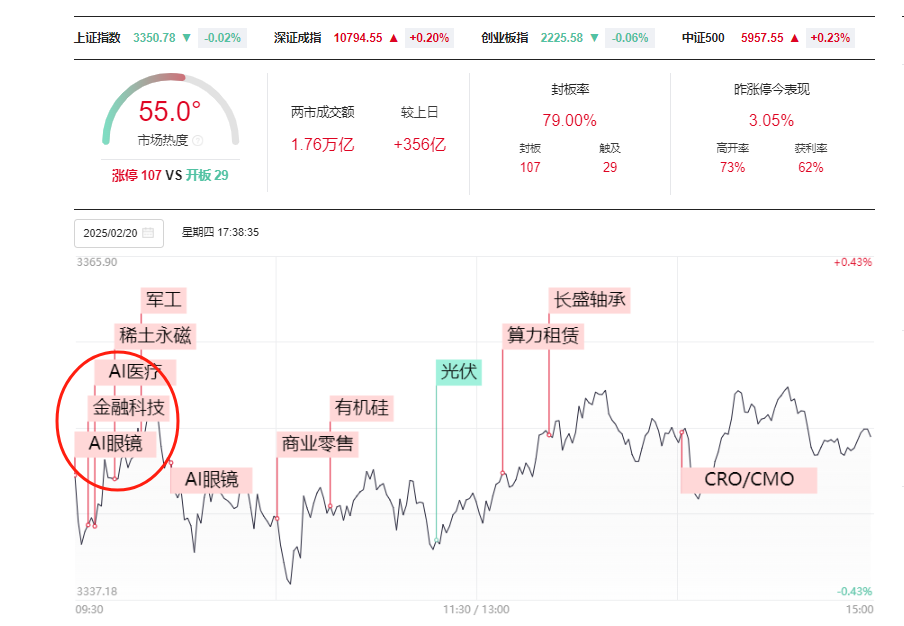Image resolution: width=904 pixels, height=626 pixels.
Task: Click the help icon beside 市场热度
Action: [x=198, y=140]
